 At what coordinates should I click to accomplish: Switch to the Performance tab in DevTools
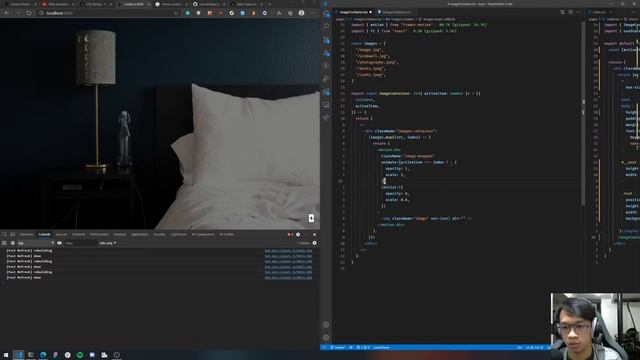pyautogui.click(x=99, y=234)
